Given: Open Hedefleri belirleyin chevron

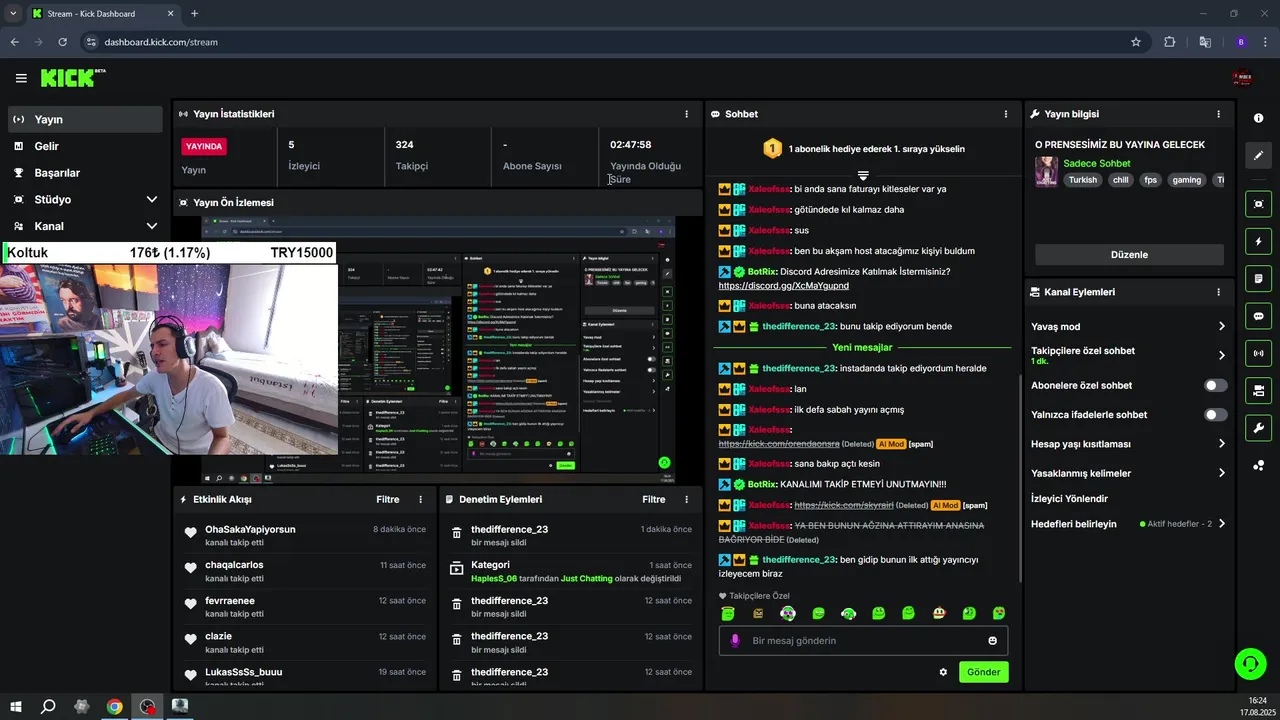Looking at the screenshot, I should click(x=1221, y=524).
